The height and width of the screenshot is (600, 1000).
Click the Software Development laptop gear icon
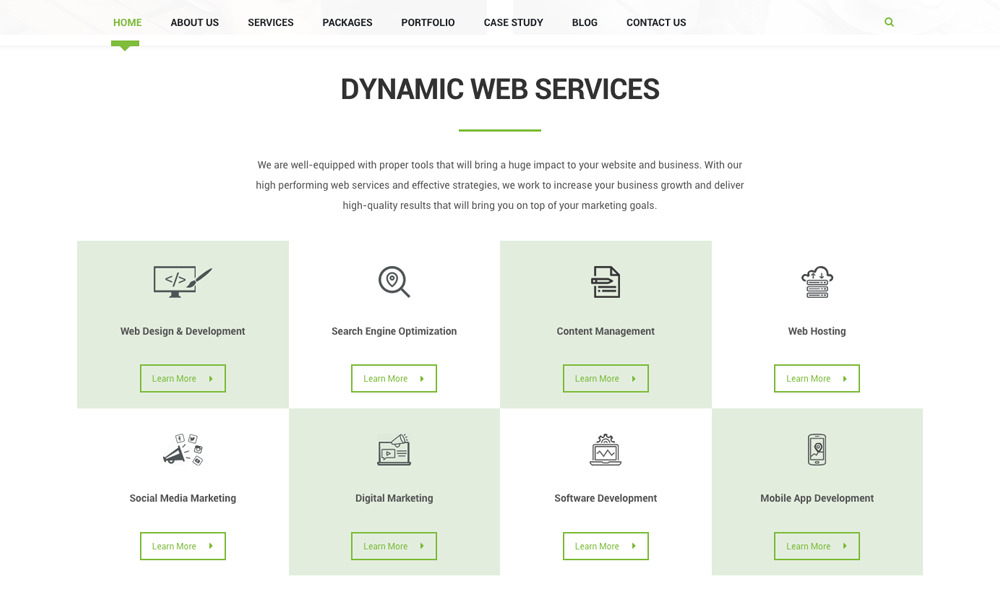pyautogui.click(x=606, y=450)
